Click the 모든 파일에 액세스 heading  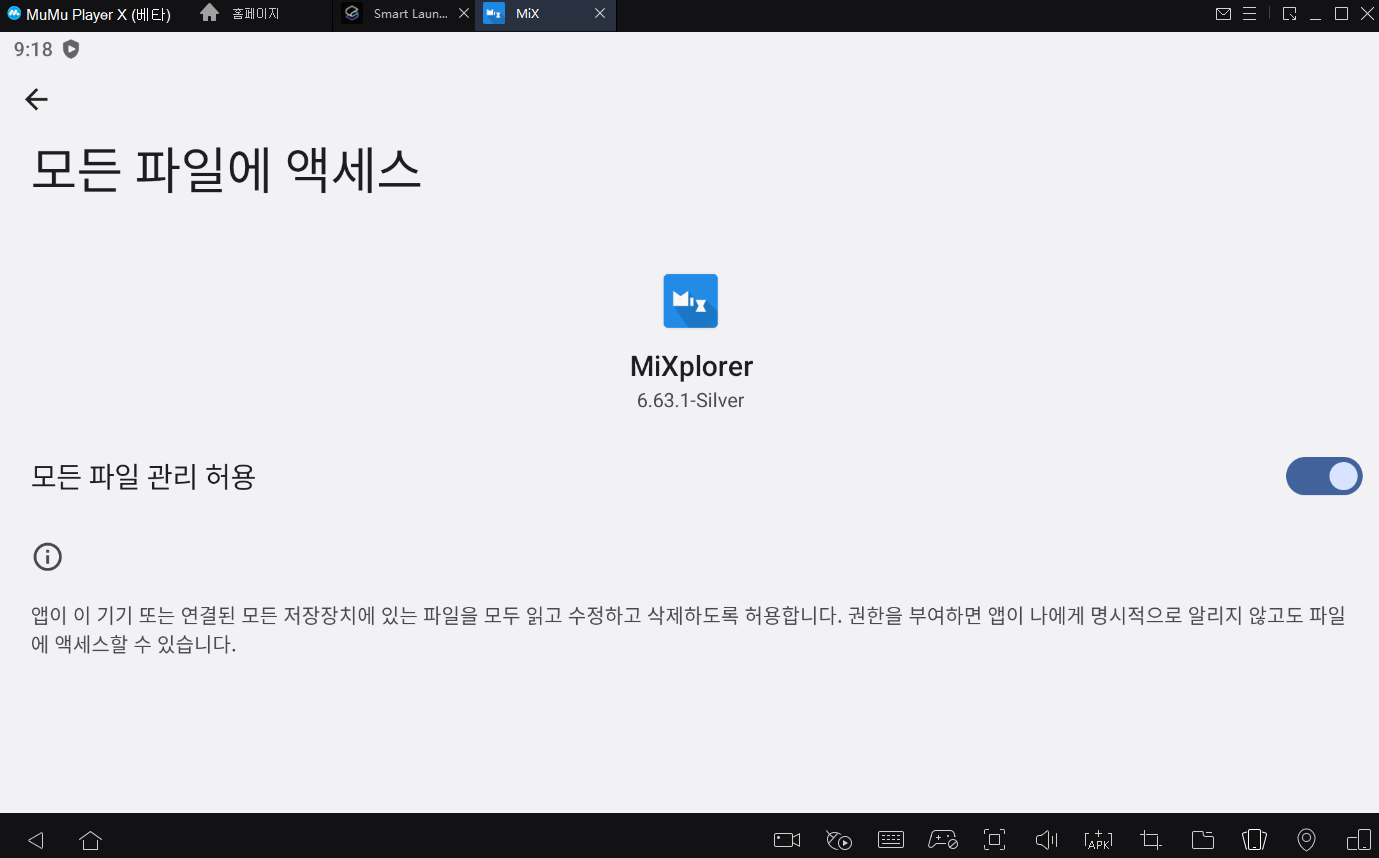(x=226, y=171)
